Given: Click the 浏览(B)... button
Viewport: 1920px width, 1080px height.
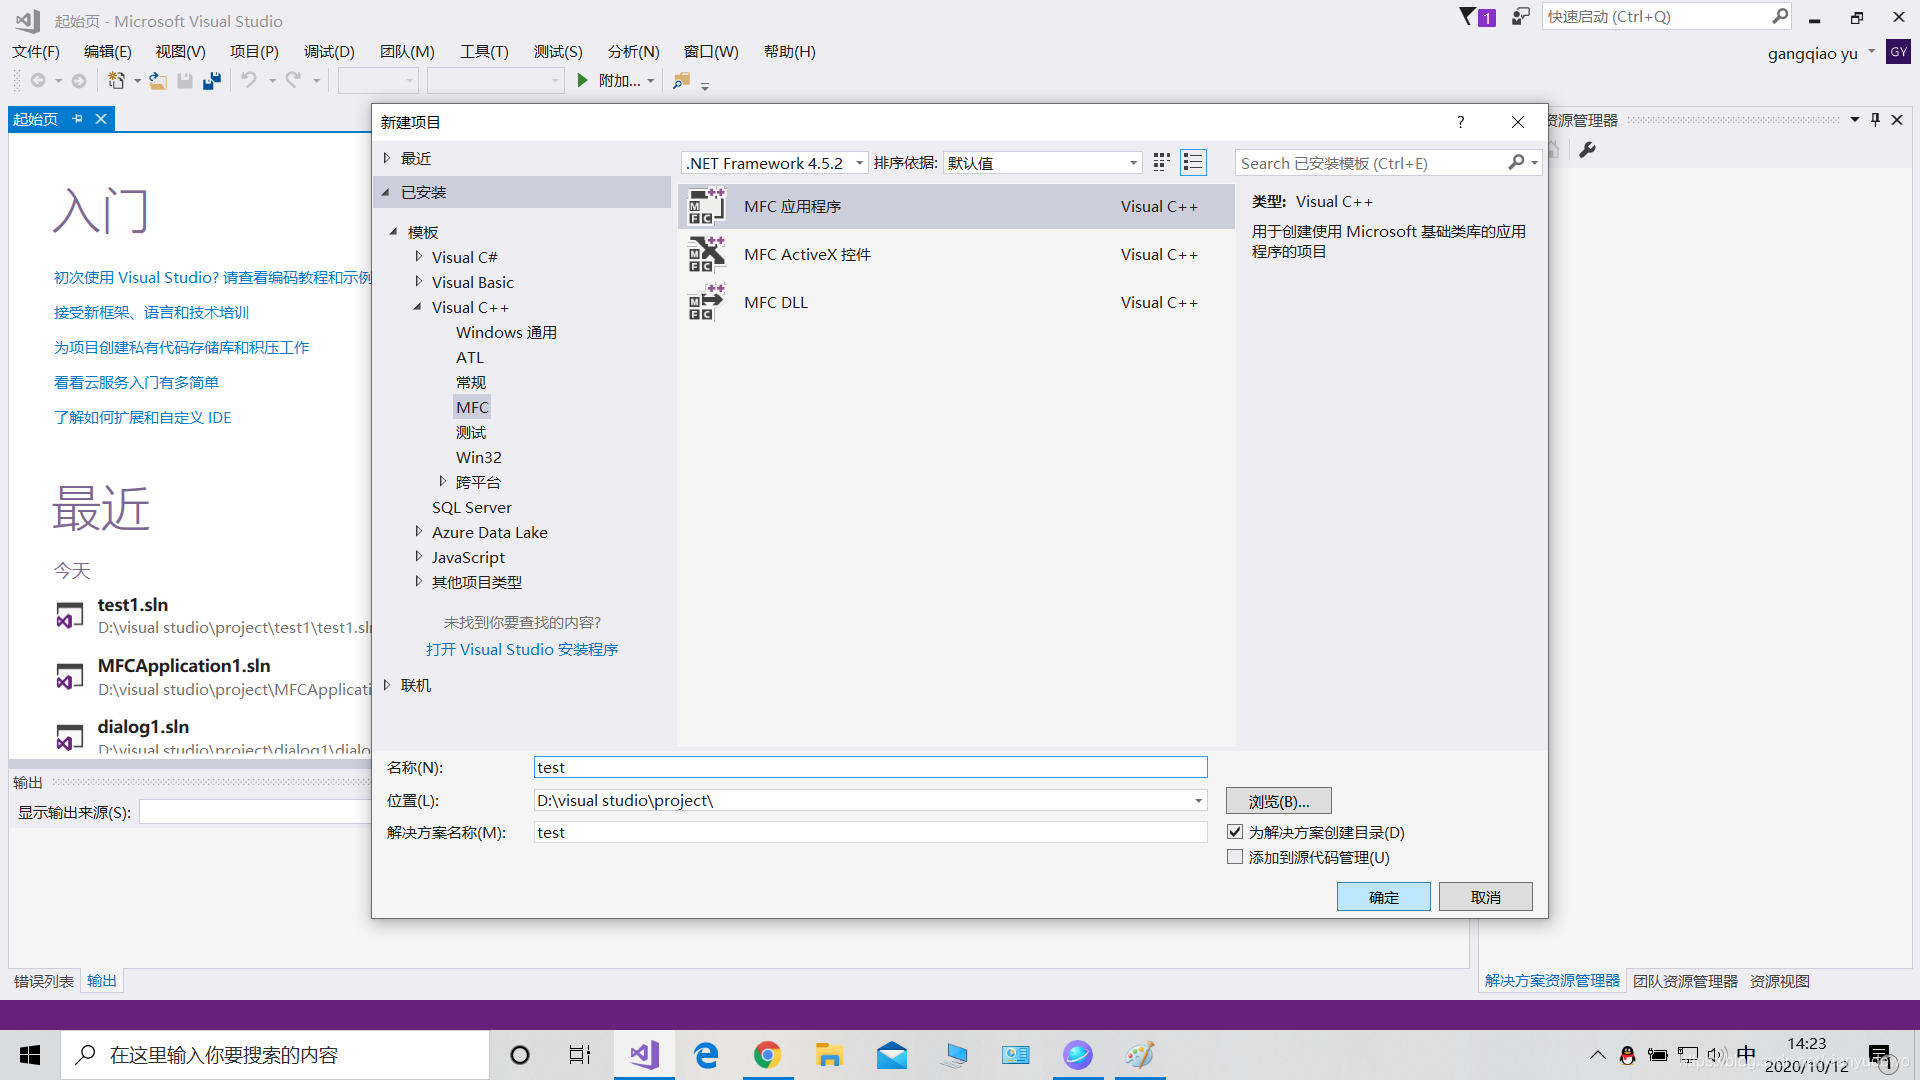Looking at the screenshot, I should click(x=1278, y=801).
